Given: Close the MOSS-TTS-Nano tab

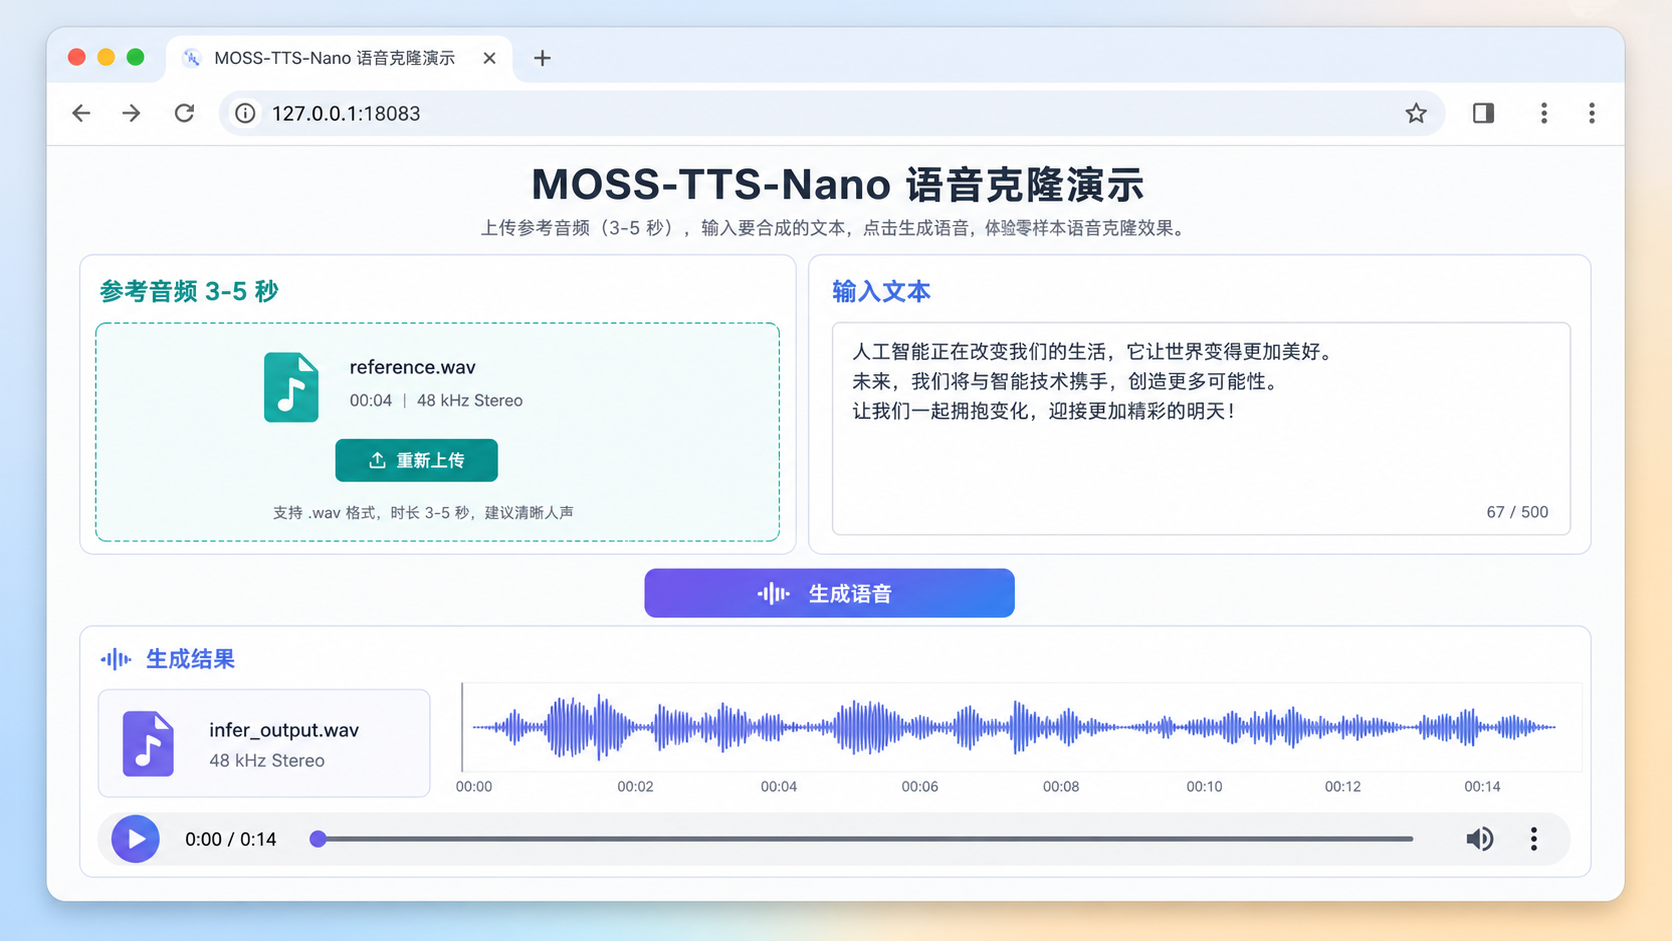Looking at the screenshot, I should click(489, 58).
